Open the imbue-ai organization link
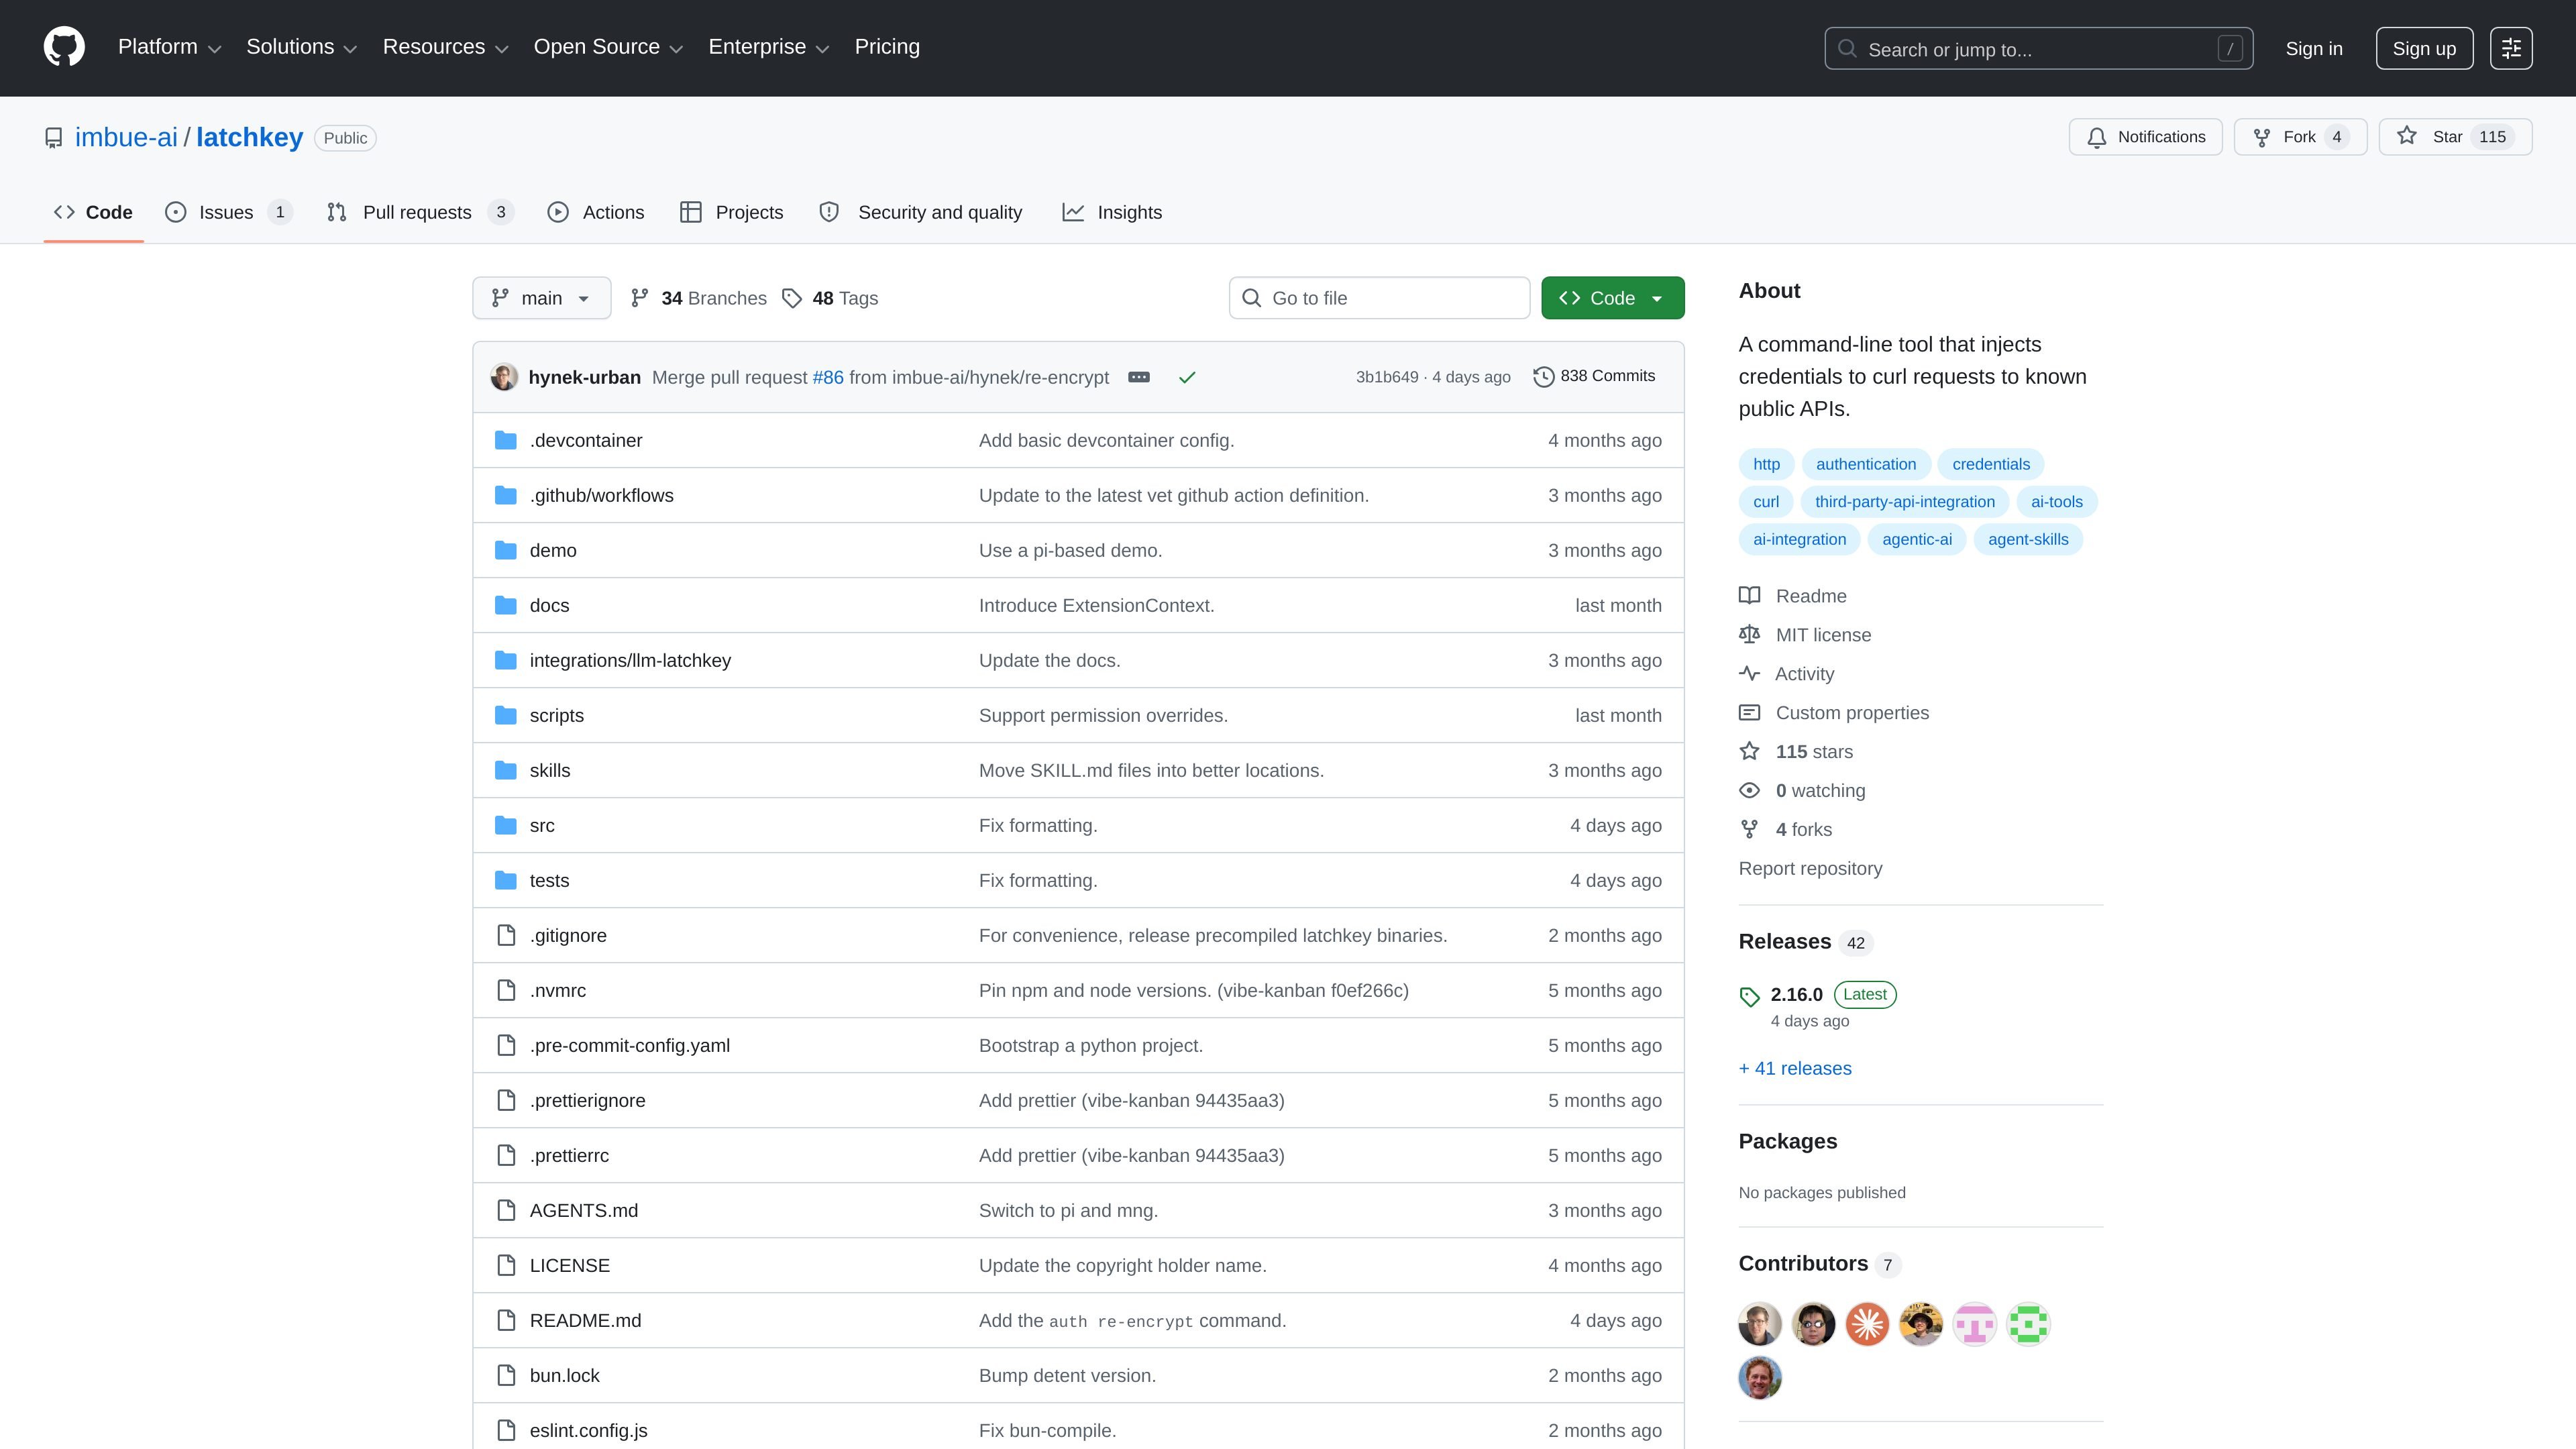The width and height of the screenshot is (2576, 1449). (126, 138)
